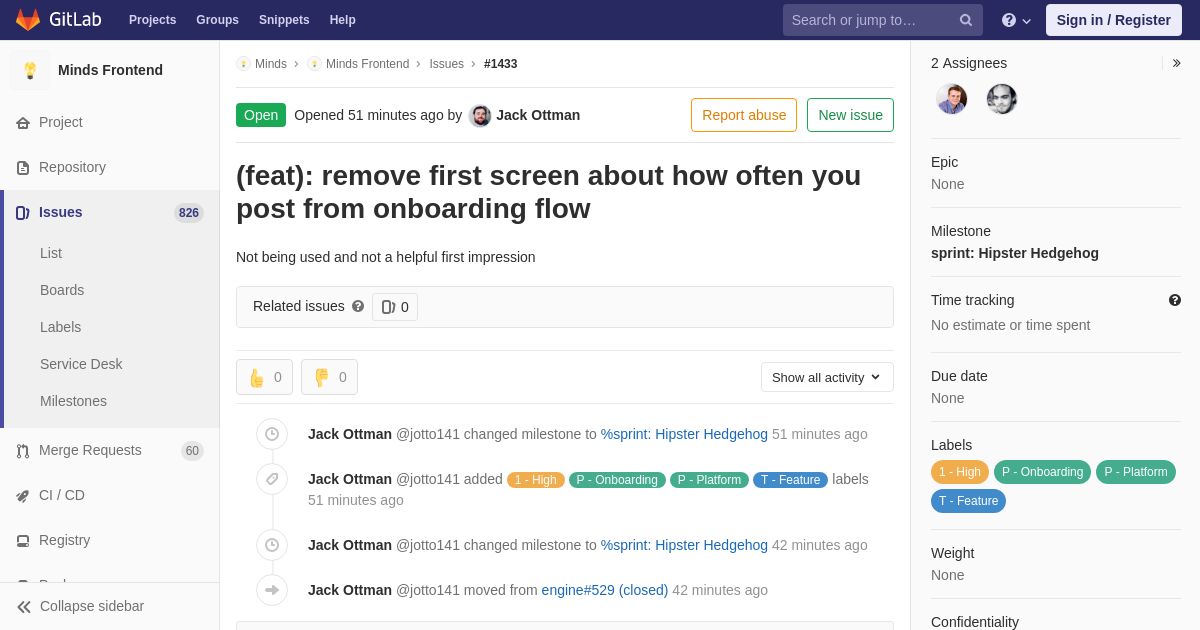Image resolution: width=1200 pixels, height=630 pixels.
Task: Open the Help nav item
Action: pyautogui.click(x=343, y=20)
